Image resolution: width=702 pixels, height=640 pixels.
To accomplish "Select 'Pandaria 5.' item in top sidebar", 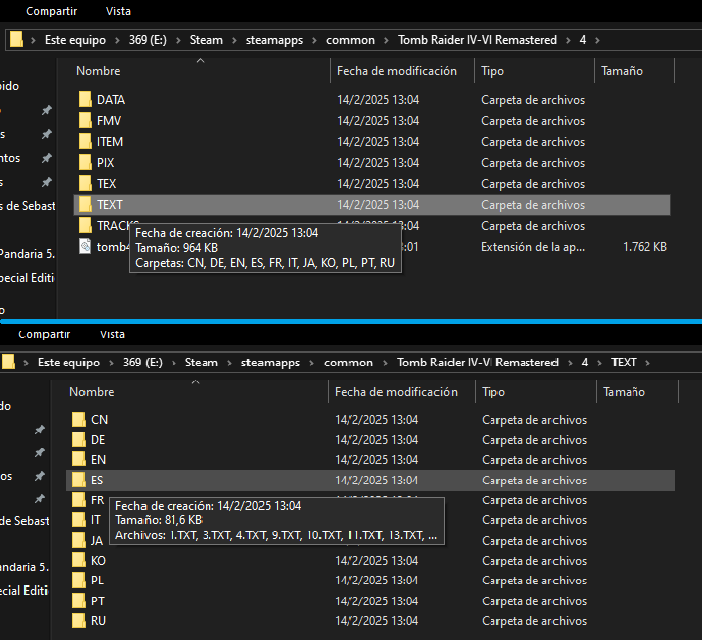I will tap(28, 254).
